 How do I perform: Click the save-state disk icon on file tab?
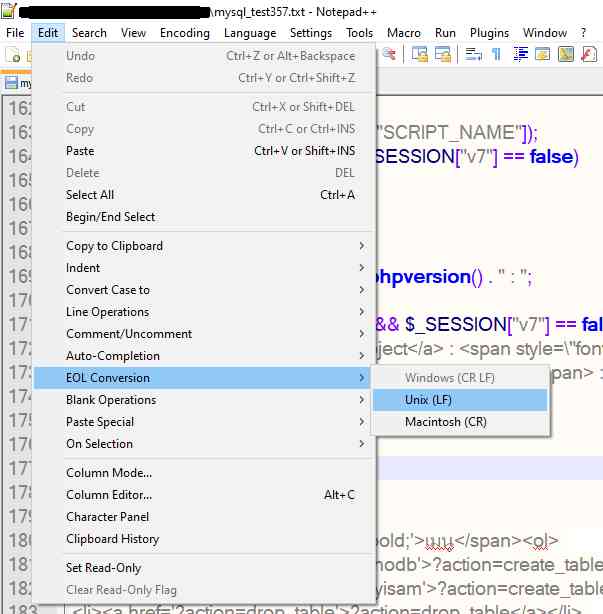point(11,83)
